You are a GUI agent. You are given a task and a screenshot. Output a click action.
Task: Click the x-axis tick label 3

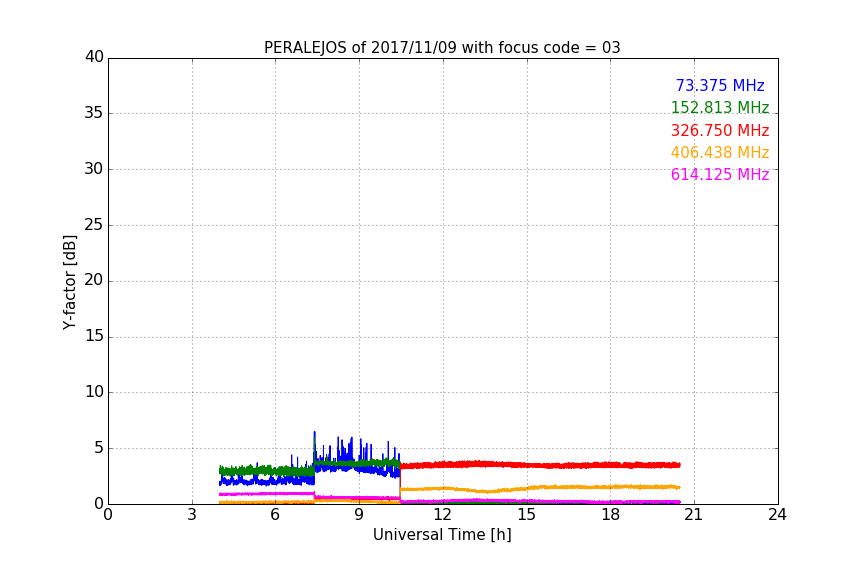pyautogui.click(x=192, y=515)
